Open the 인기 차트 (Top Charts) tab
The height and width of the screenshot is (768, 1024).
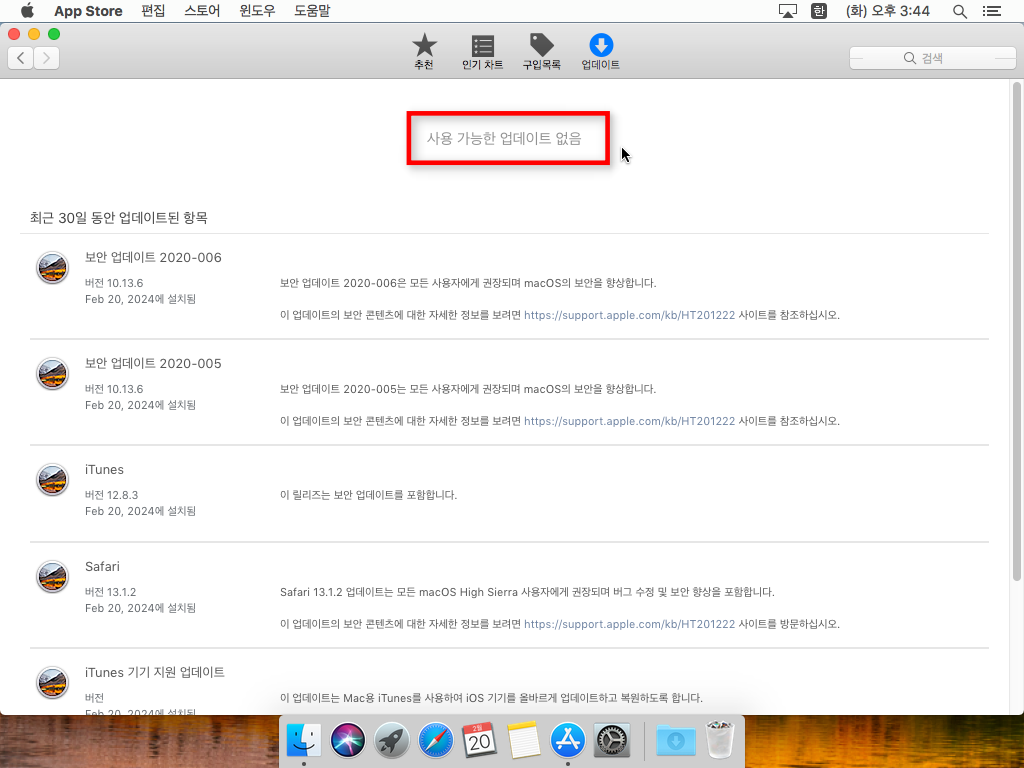pos(482,52)
